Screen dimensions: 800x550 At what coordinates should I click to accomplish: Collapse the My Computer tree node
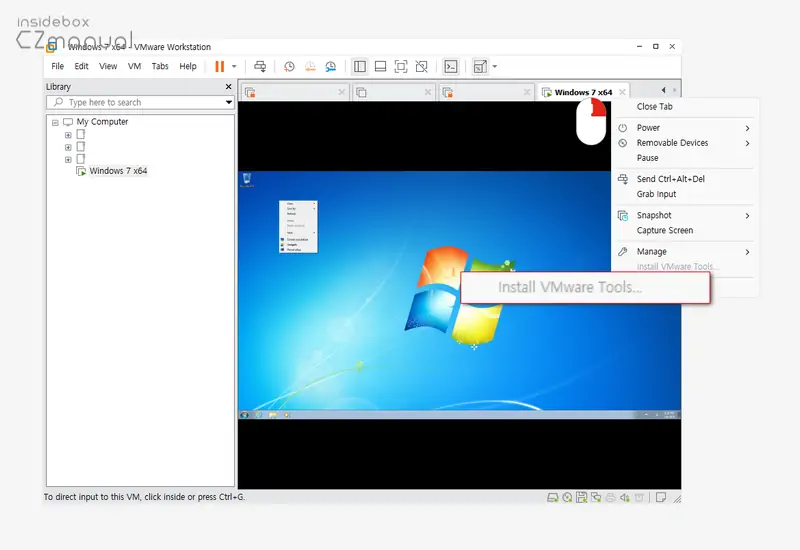click(55, 122)
